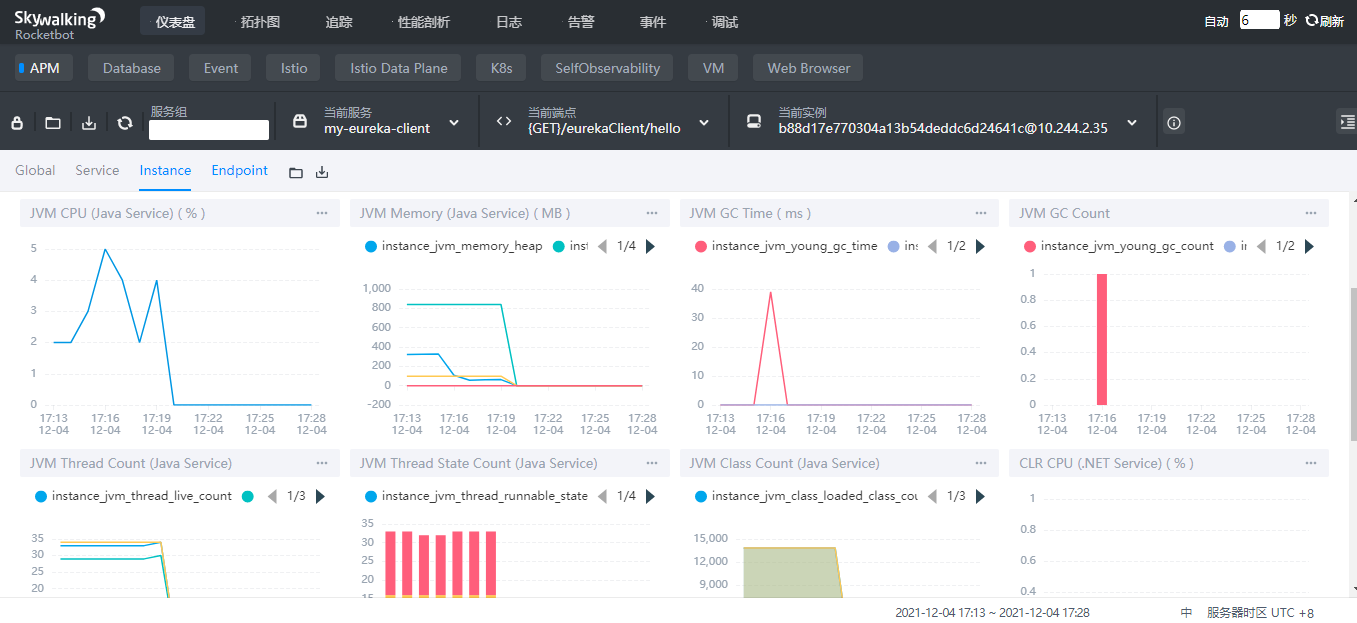Click the download icon after the Endpoint tab
The height and width of the screenshot is (623, 1357).
tap(322, 173)
